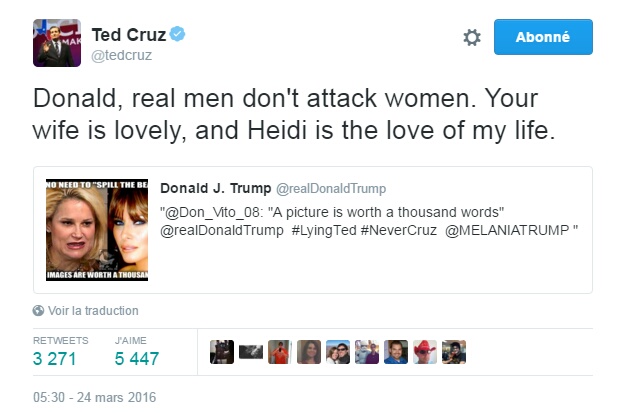Open the @tedcruz handle link

[122, 56]
